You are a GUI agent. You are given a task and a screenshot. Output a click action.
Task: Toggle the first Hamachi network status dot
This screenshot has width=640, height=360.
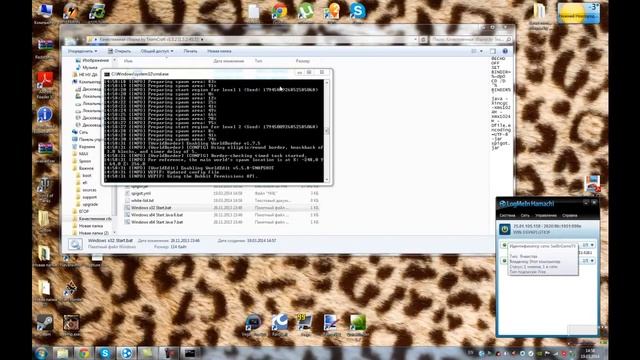pyautogui.click(x=504, y=245)
